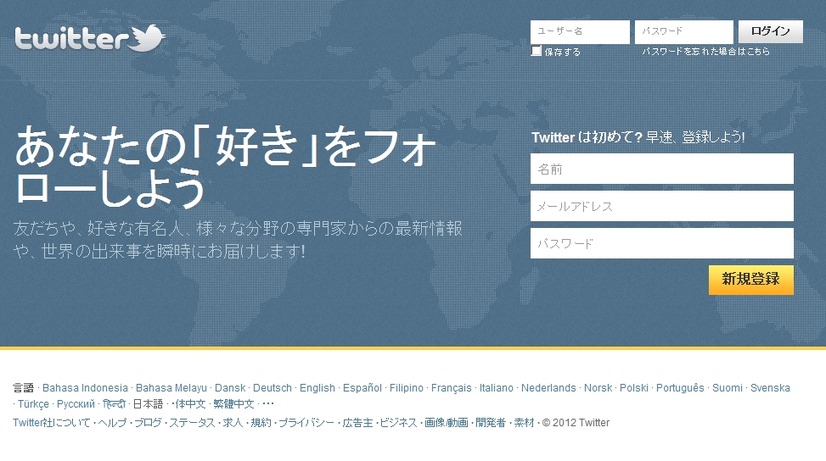Choose Português language link
Image resolution: width=826 pixels, height=461 pixels.
[680, 388]
